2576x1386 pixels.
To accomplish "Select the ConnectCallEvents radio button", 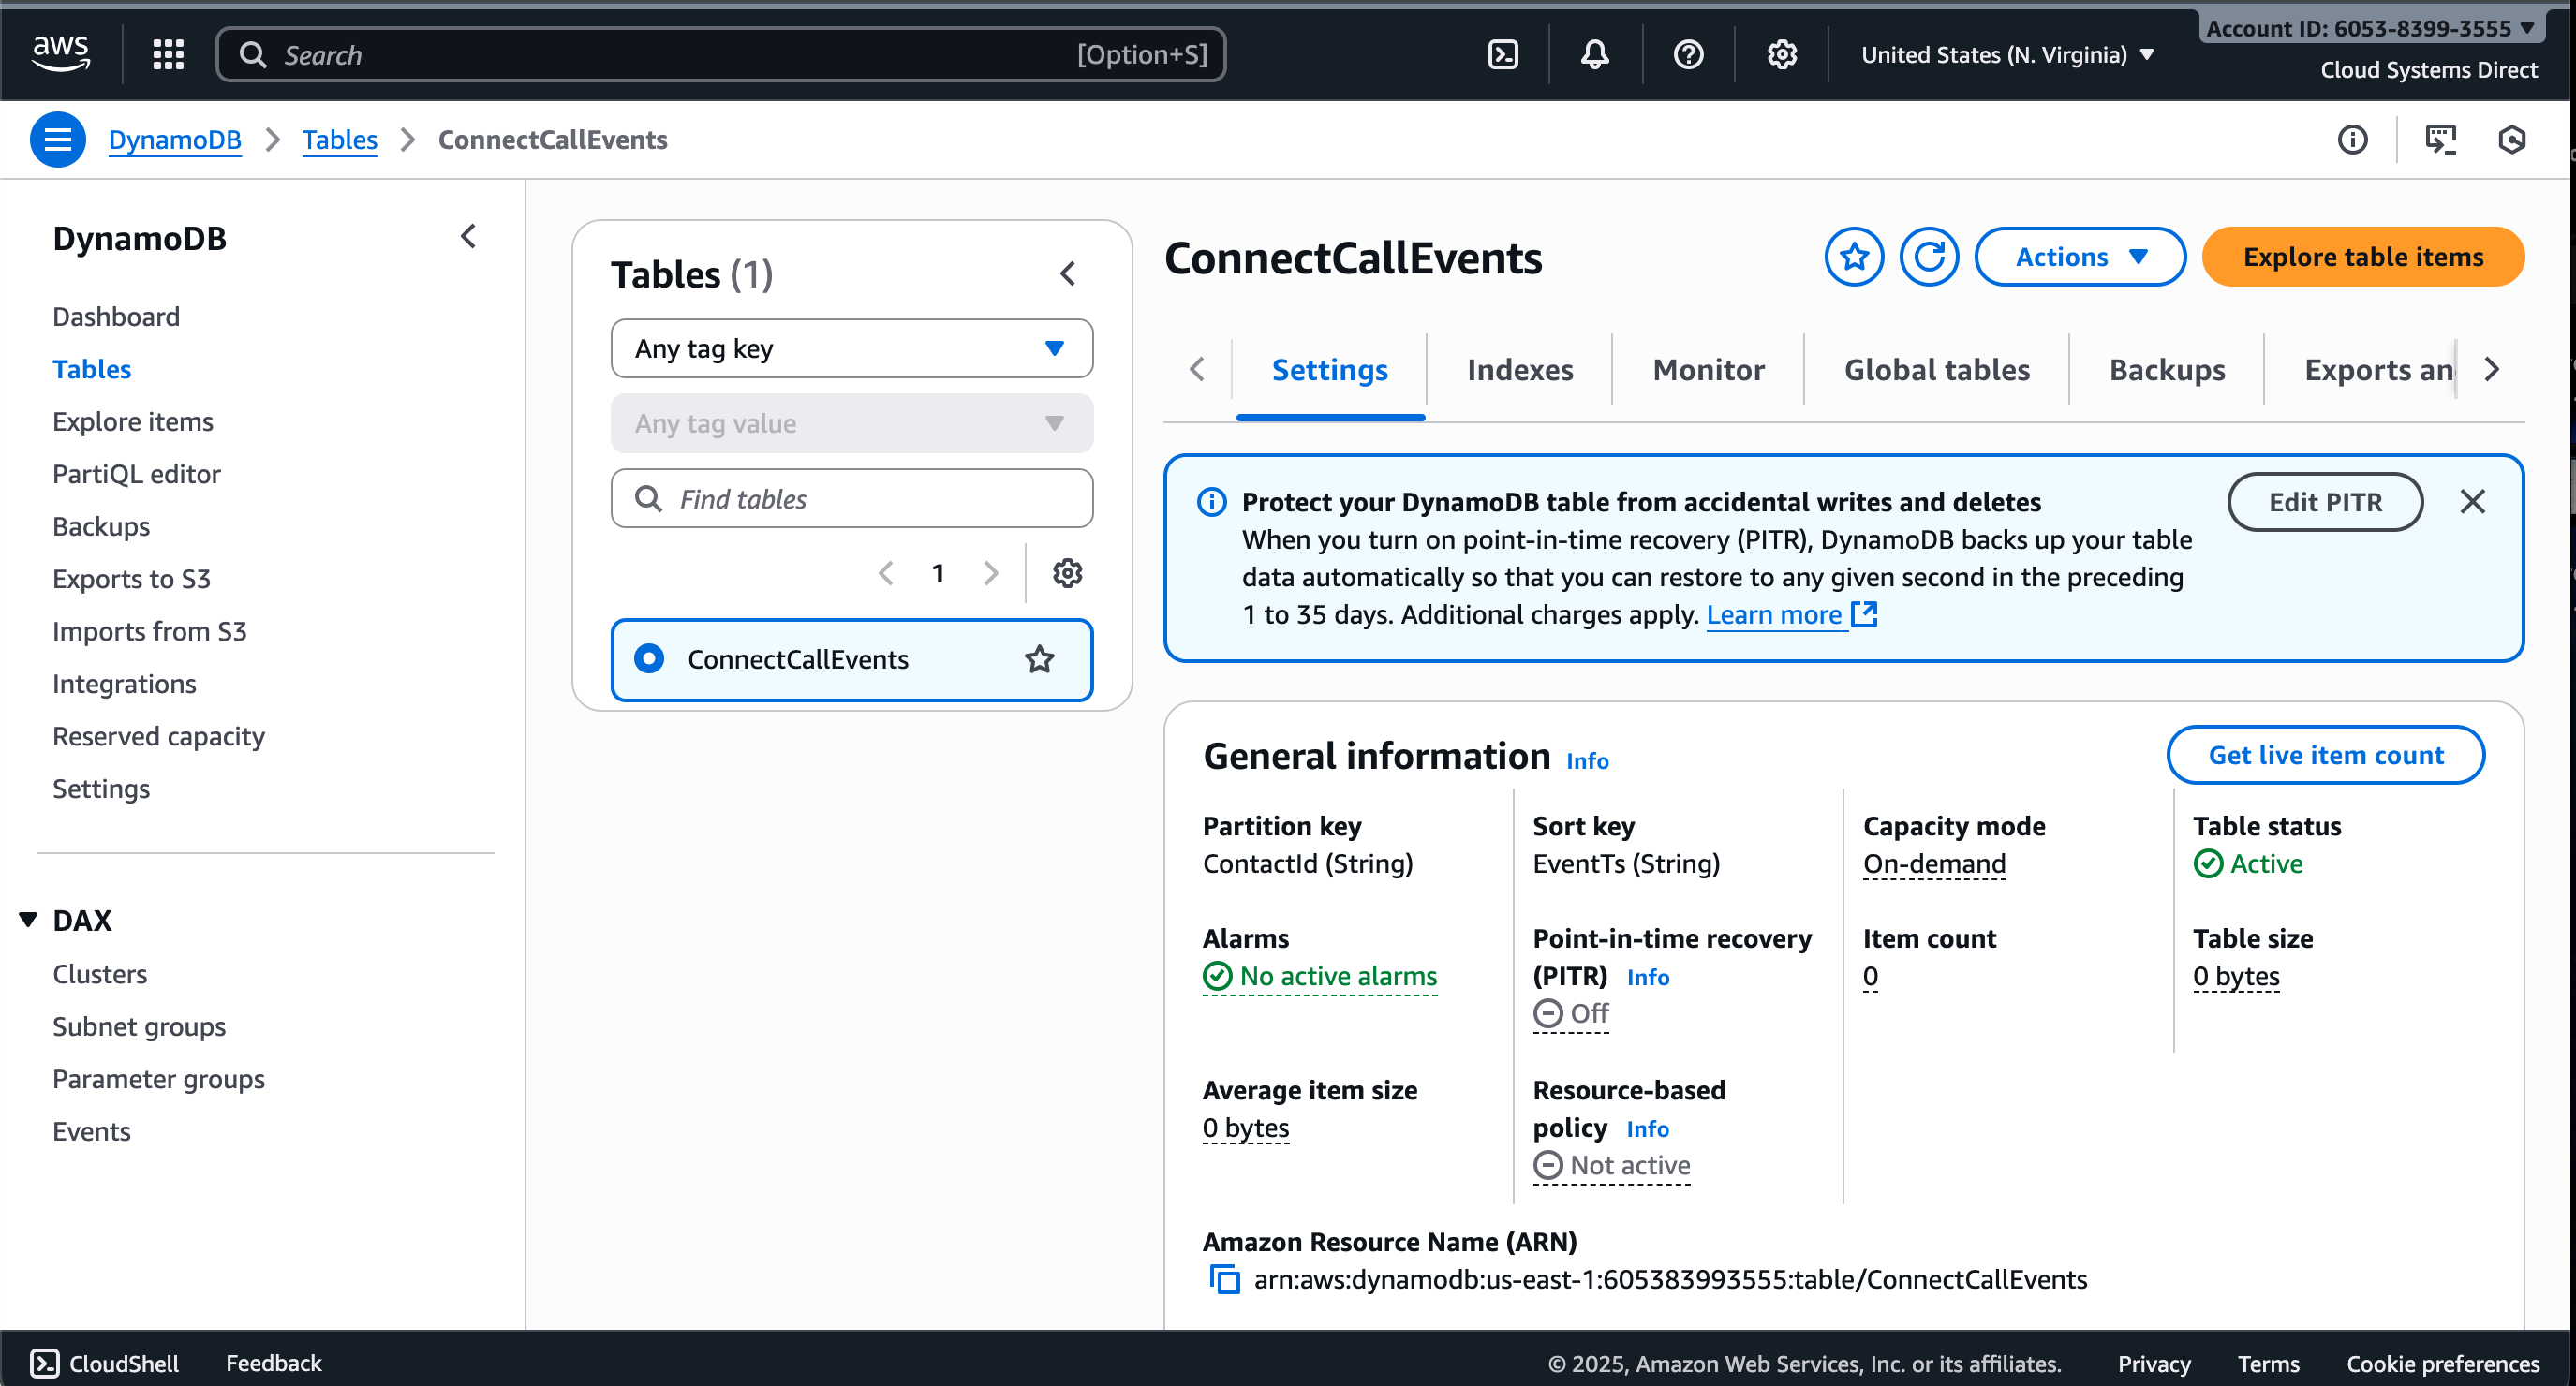I will [649, 659].
